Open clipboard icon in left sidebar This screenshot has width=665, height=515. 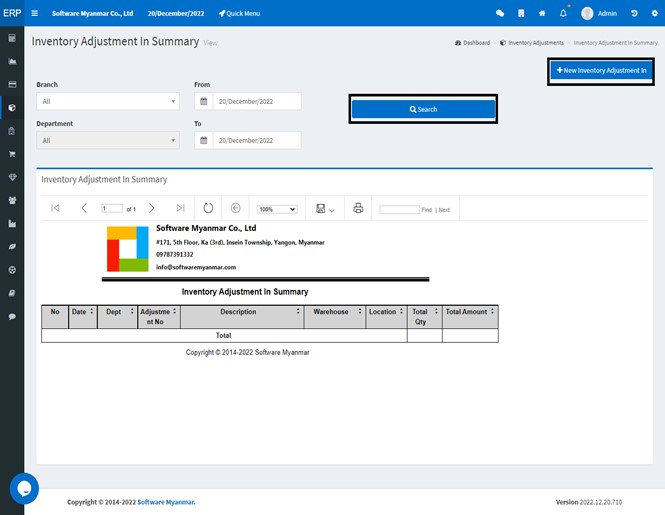12,131
